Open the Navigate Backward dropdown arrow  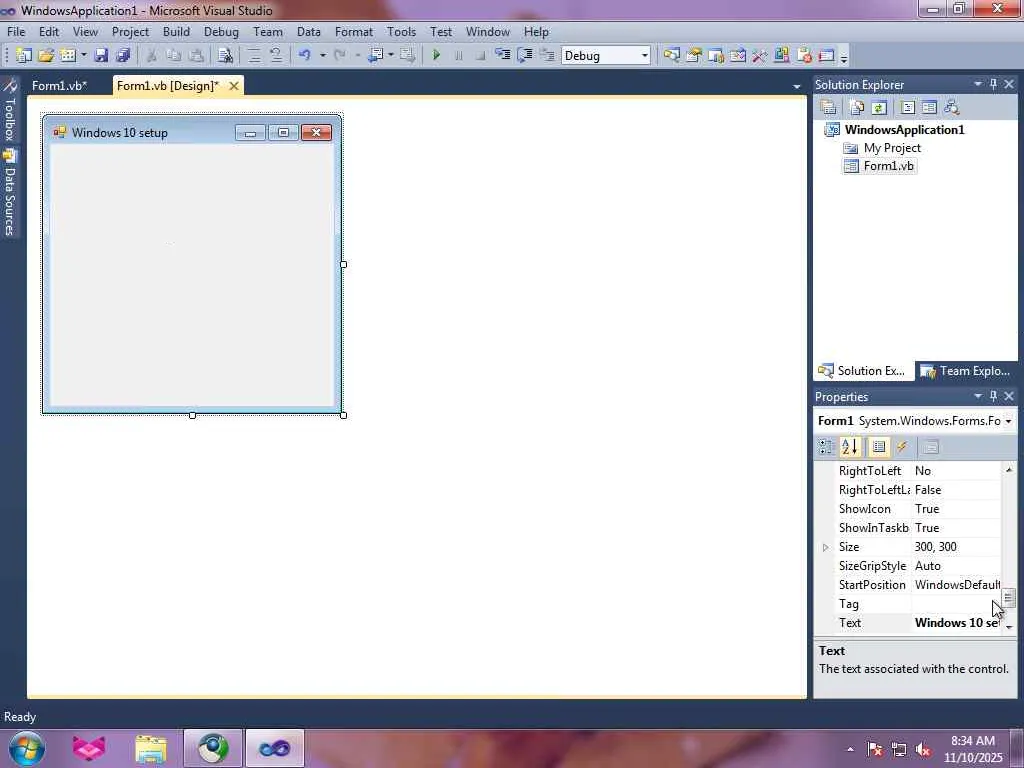point(391,56)
